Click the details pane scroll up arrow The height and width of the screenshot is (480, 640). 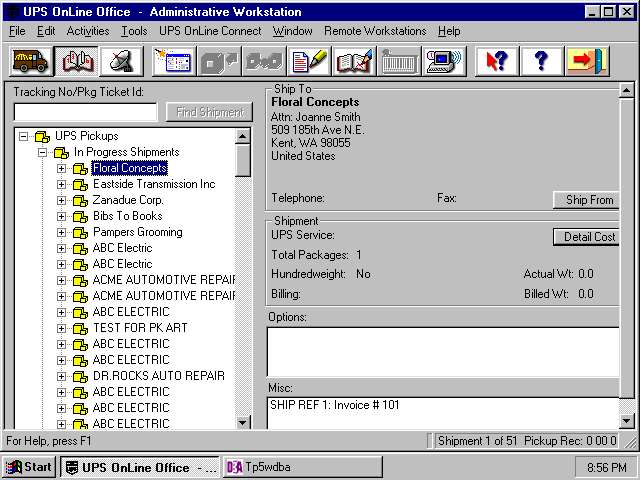point(627,90)
